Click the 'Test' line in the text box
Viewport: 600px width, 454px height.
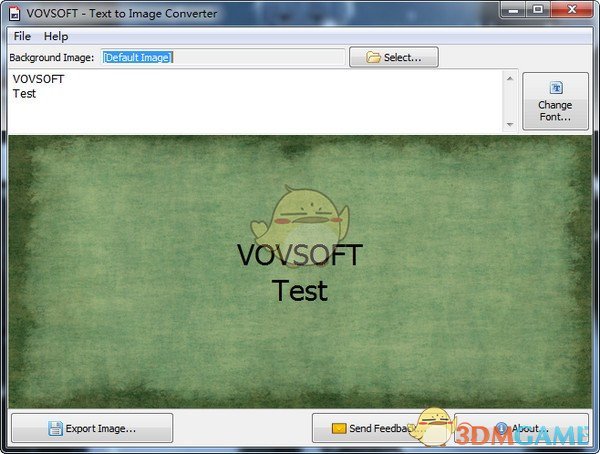[x=24, y=94]
